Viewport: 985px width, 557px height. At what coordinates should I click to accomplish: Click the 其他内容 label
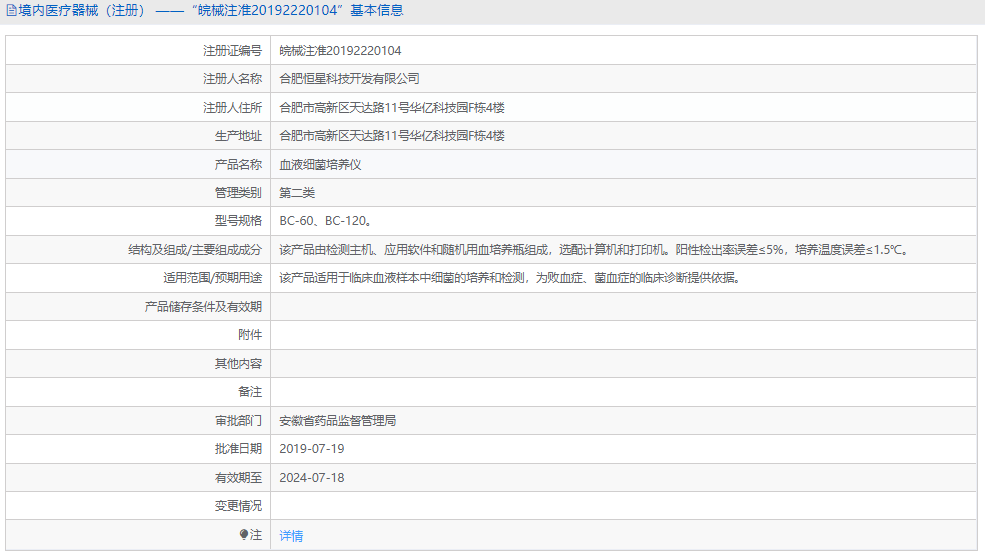(238, 364)
